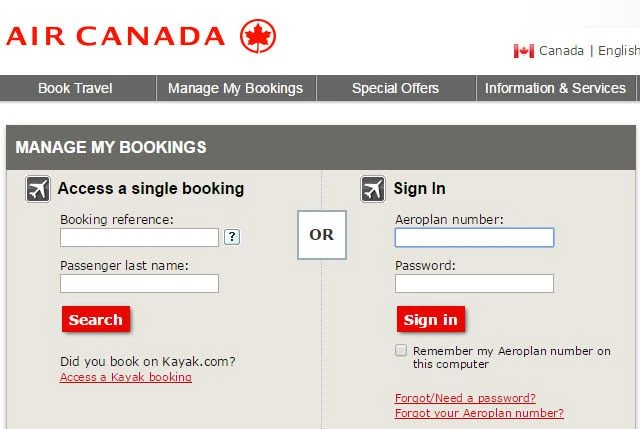Click the airplane icon beside Access a single booking

click(x=38, y=189)
